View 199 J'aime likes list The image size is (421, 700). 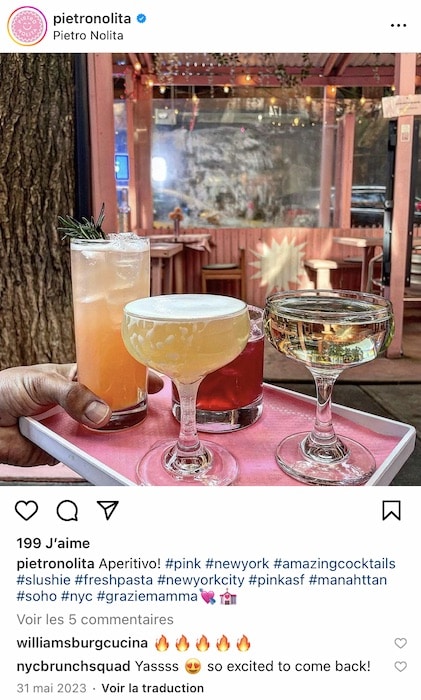[x=53, y=543]
